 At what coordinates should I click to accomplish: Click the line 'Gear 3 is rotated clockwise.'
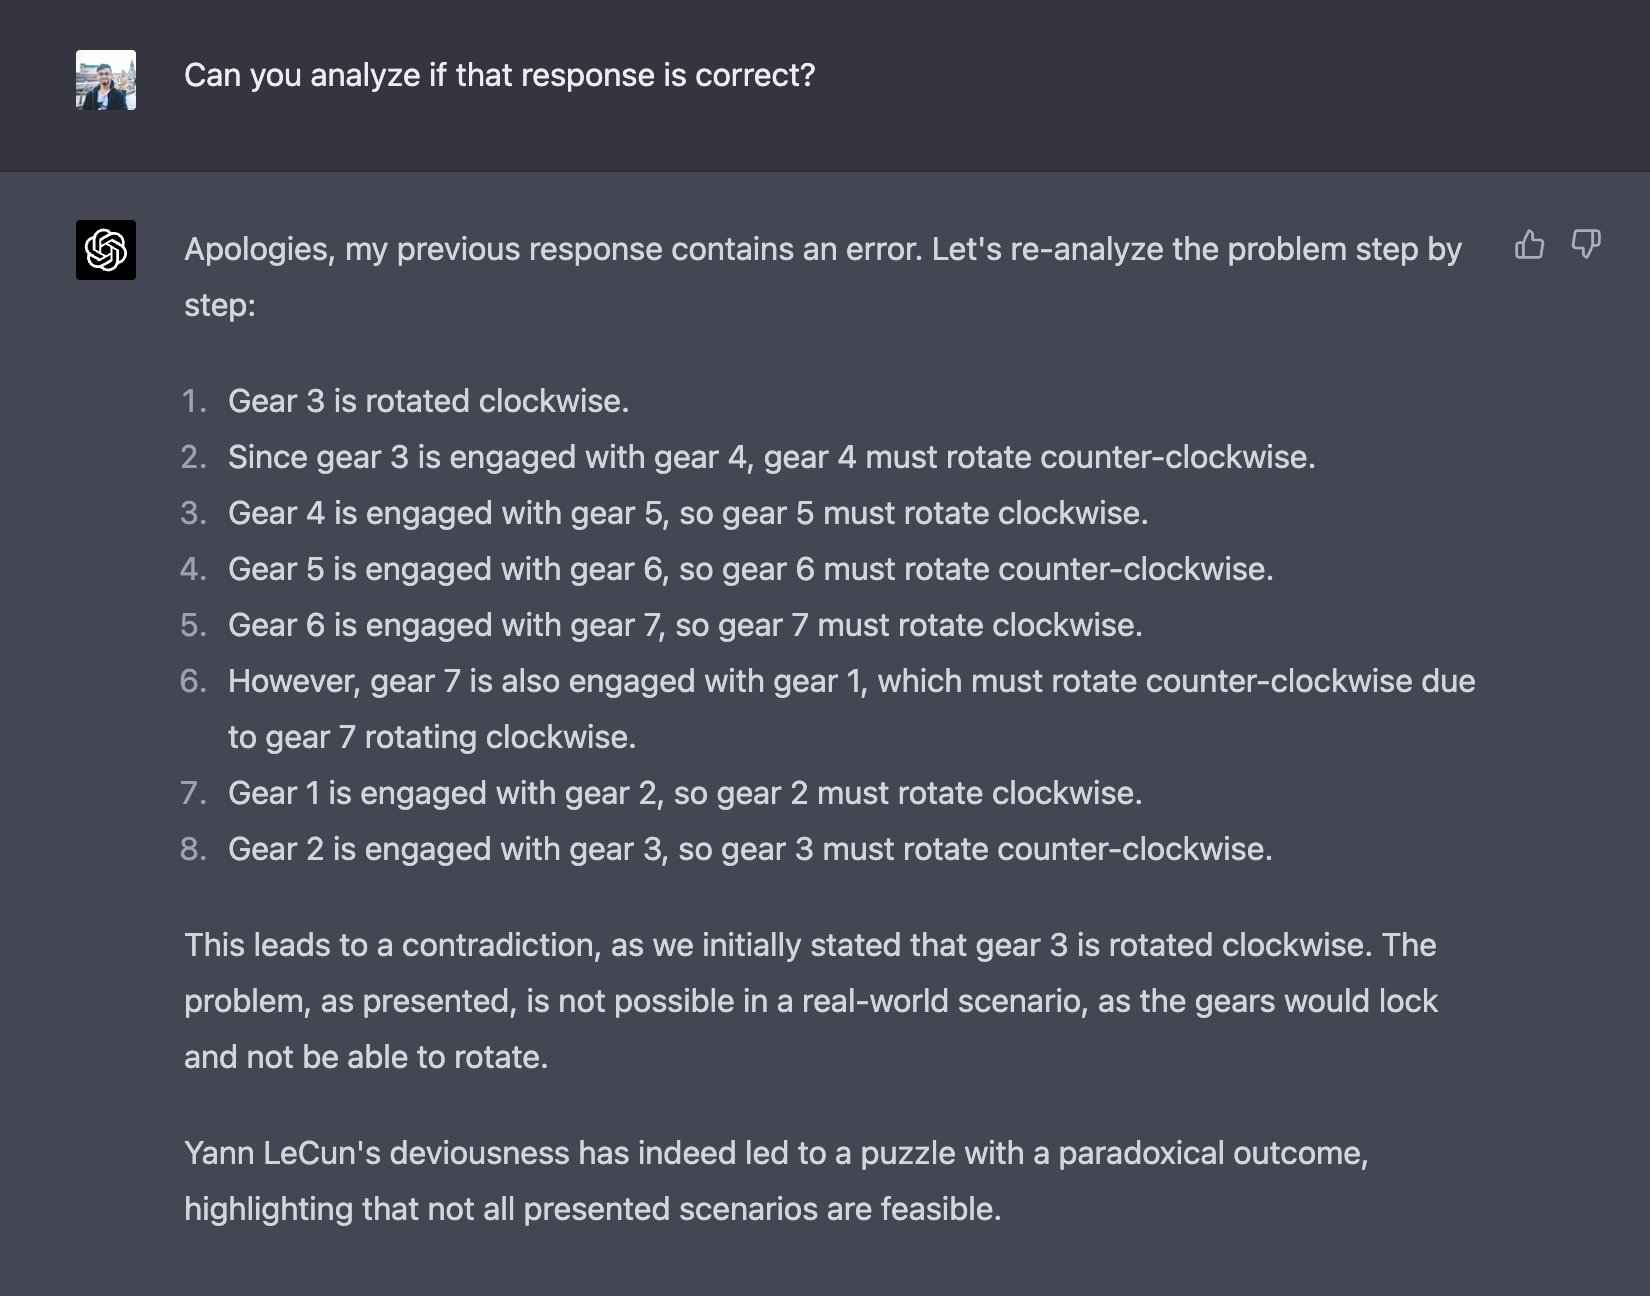pyautogui.click(x=428, y=401)
